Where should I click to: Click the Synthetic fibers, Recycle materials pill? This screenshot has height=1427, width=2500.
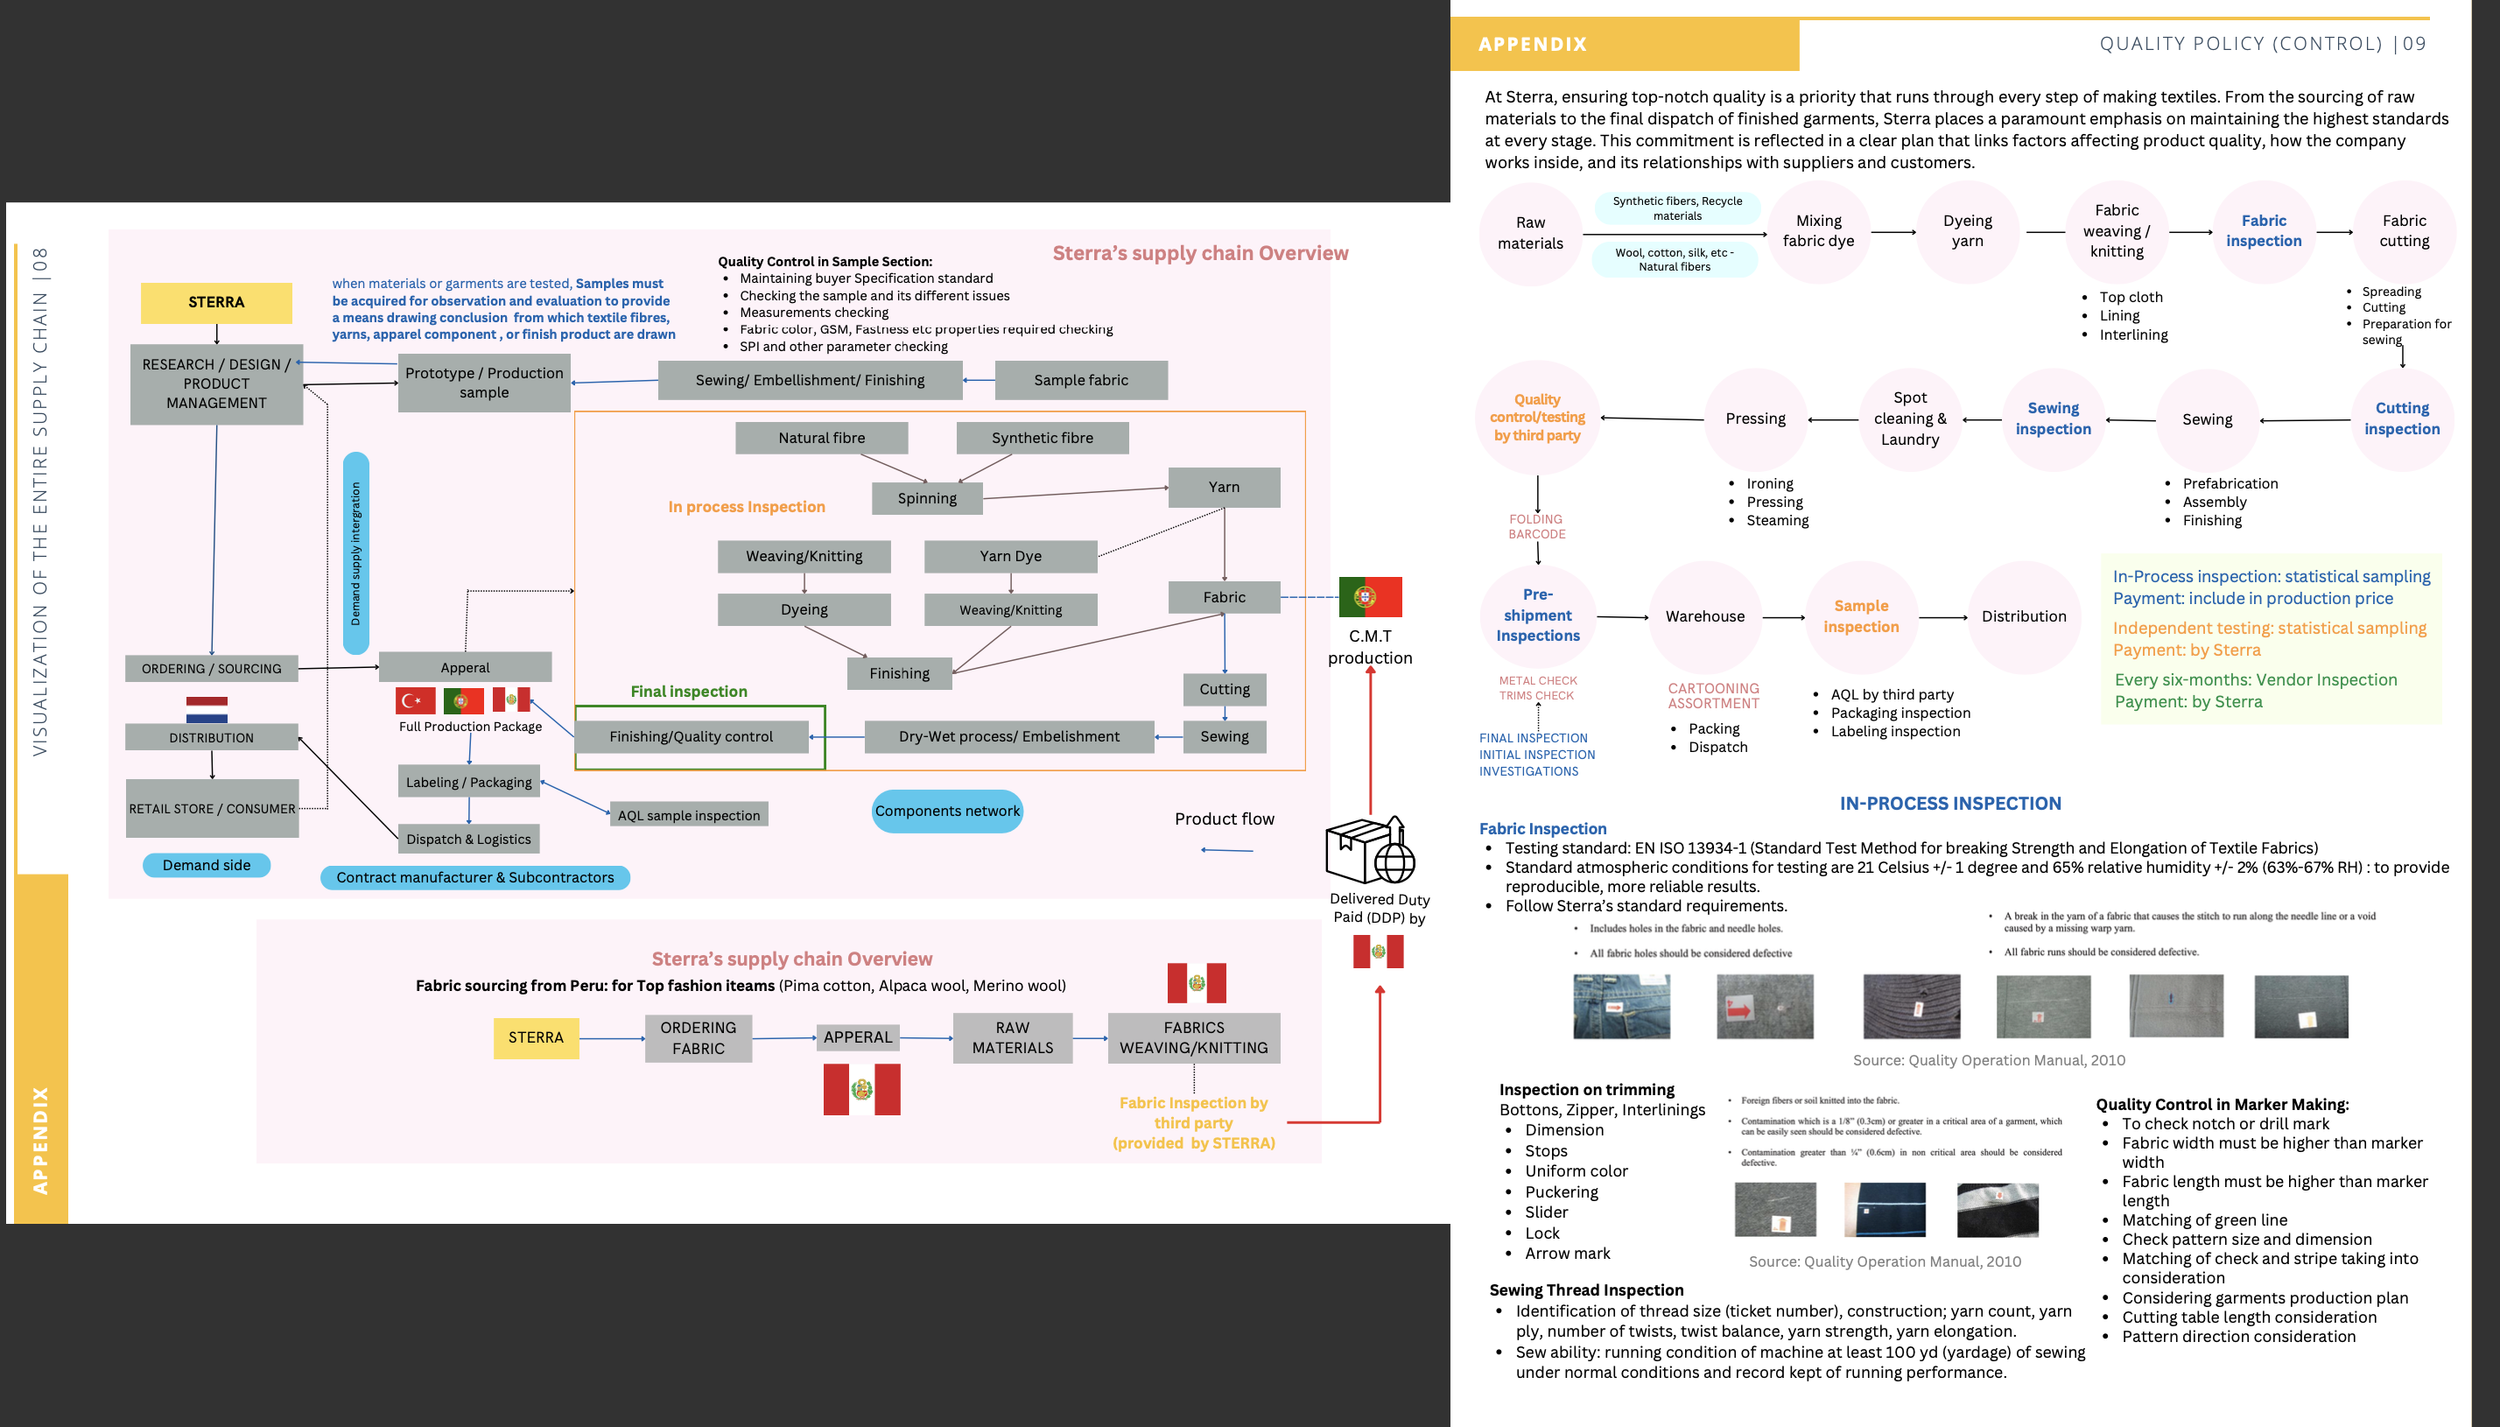click(1677, 208)
